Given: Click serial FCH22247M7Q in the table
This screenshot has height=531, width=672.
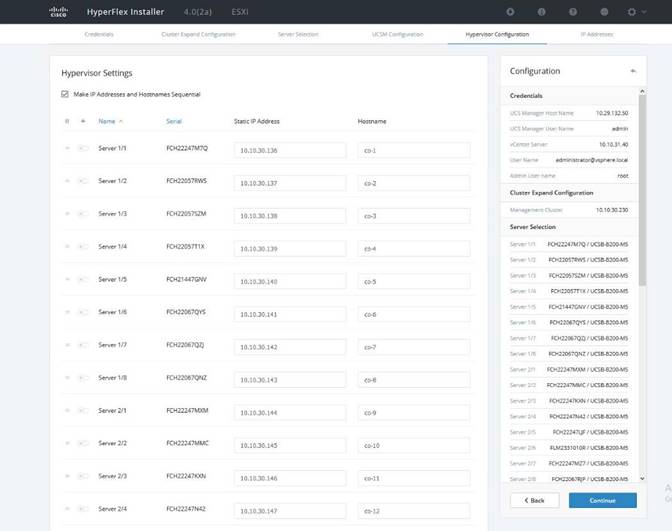Looking at the screenshot, I should pos(187,148).
